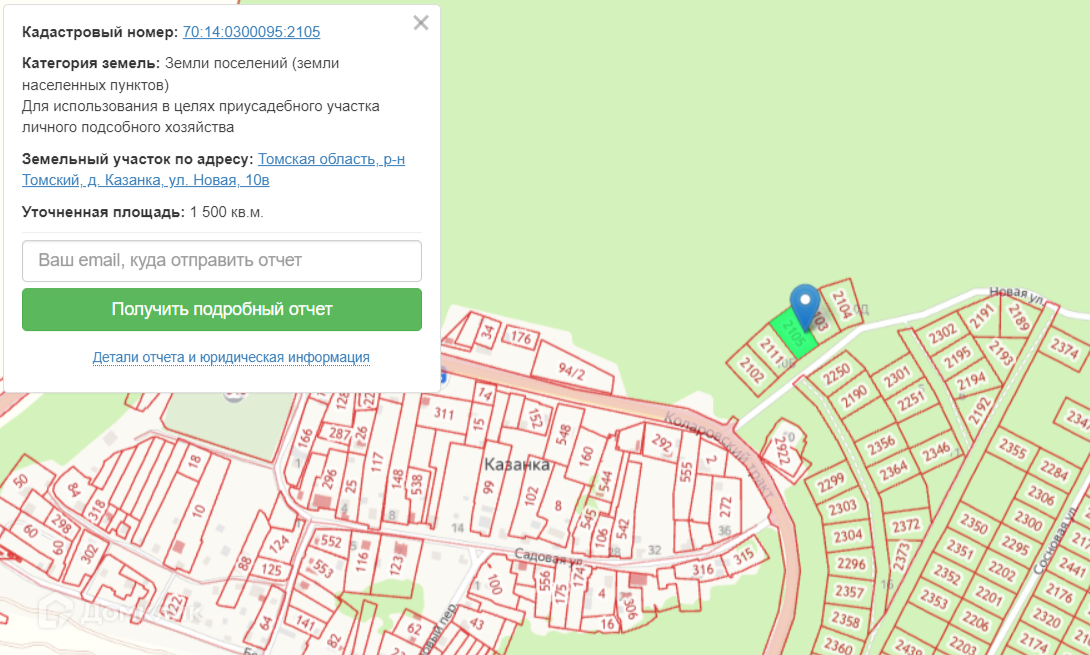The width and height of the screenshot is (1090, 655).
Task: Select parcel 296 on the map
Action: click(x=330, y=478)
